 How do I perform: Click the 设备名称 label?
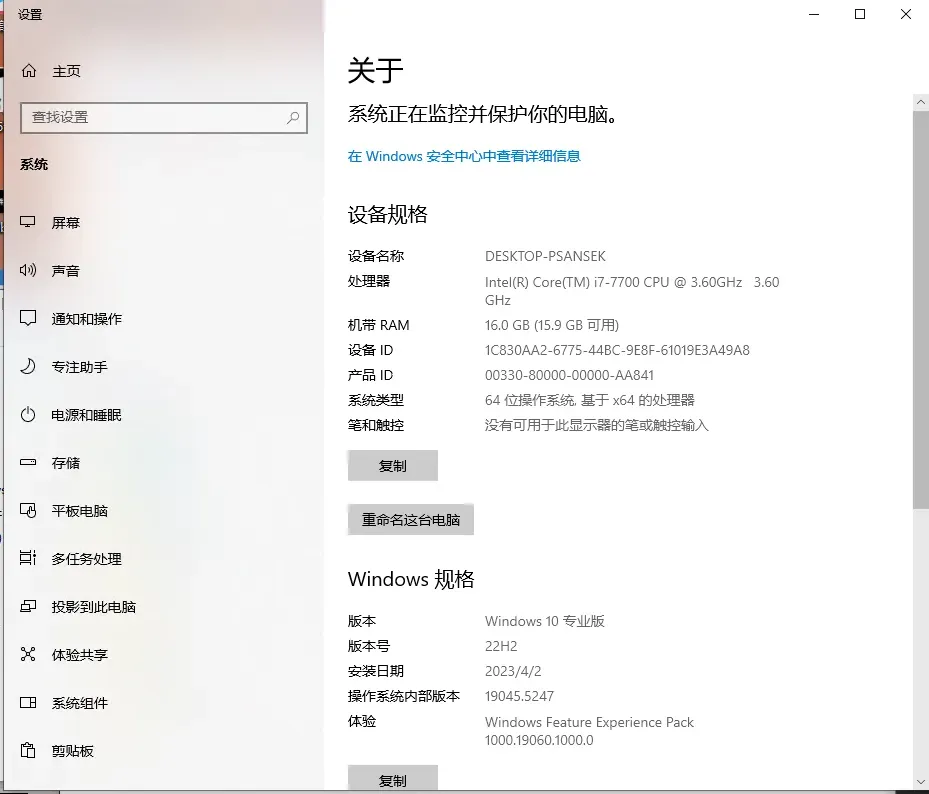[376, 256]
